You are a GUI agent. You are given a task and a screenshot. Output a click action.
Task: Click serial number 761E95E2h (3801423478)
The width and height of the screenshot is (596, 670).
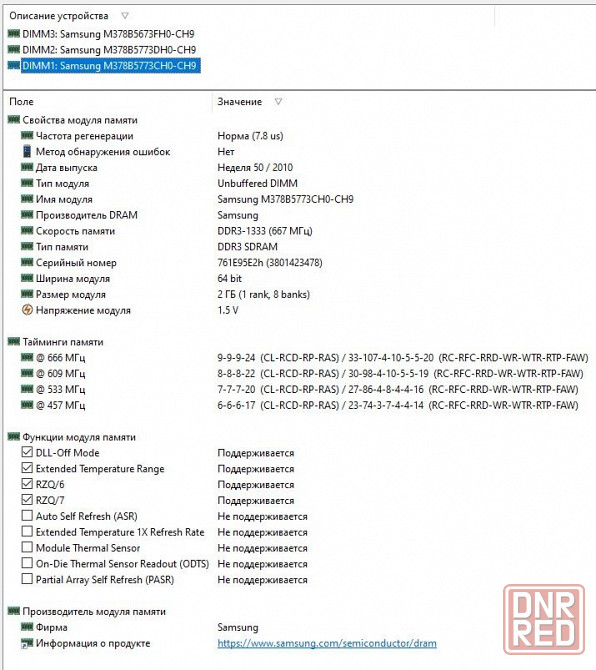pyautogui.click(x=270, y=262)
